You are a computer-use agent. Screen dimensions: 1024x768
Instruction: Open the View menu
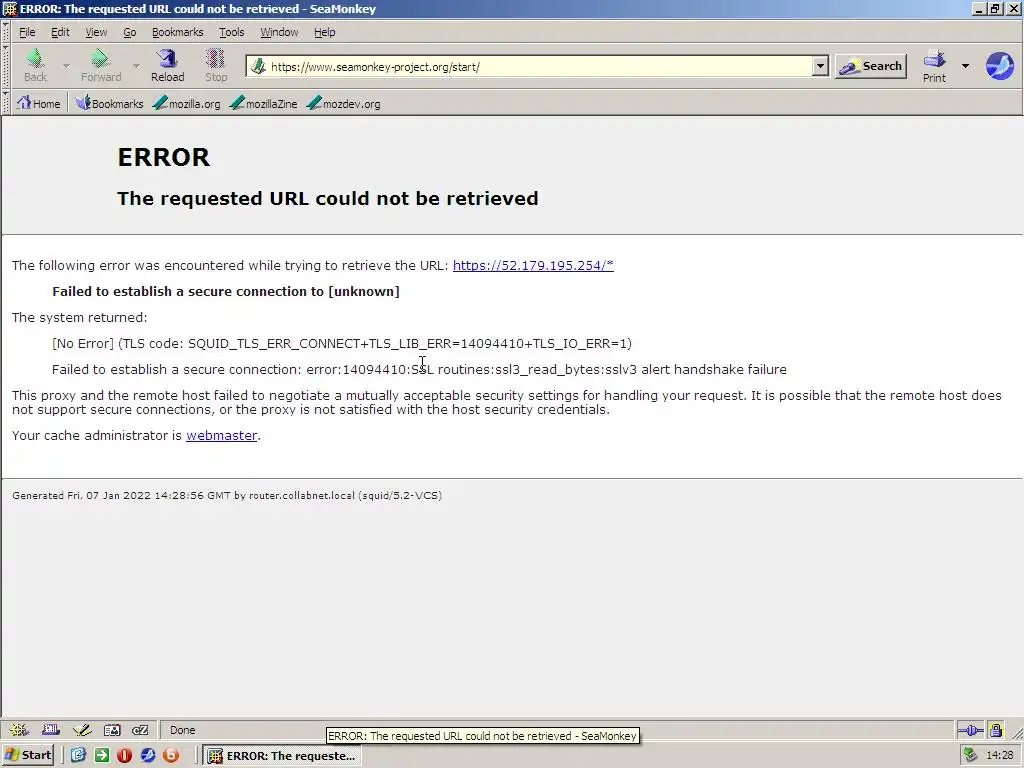(x=96, y=32)
